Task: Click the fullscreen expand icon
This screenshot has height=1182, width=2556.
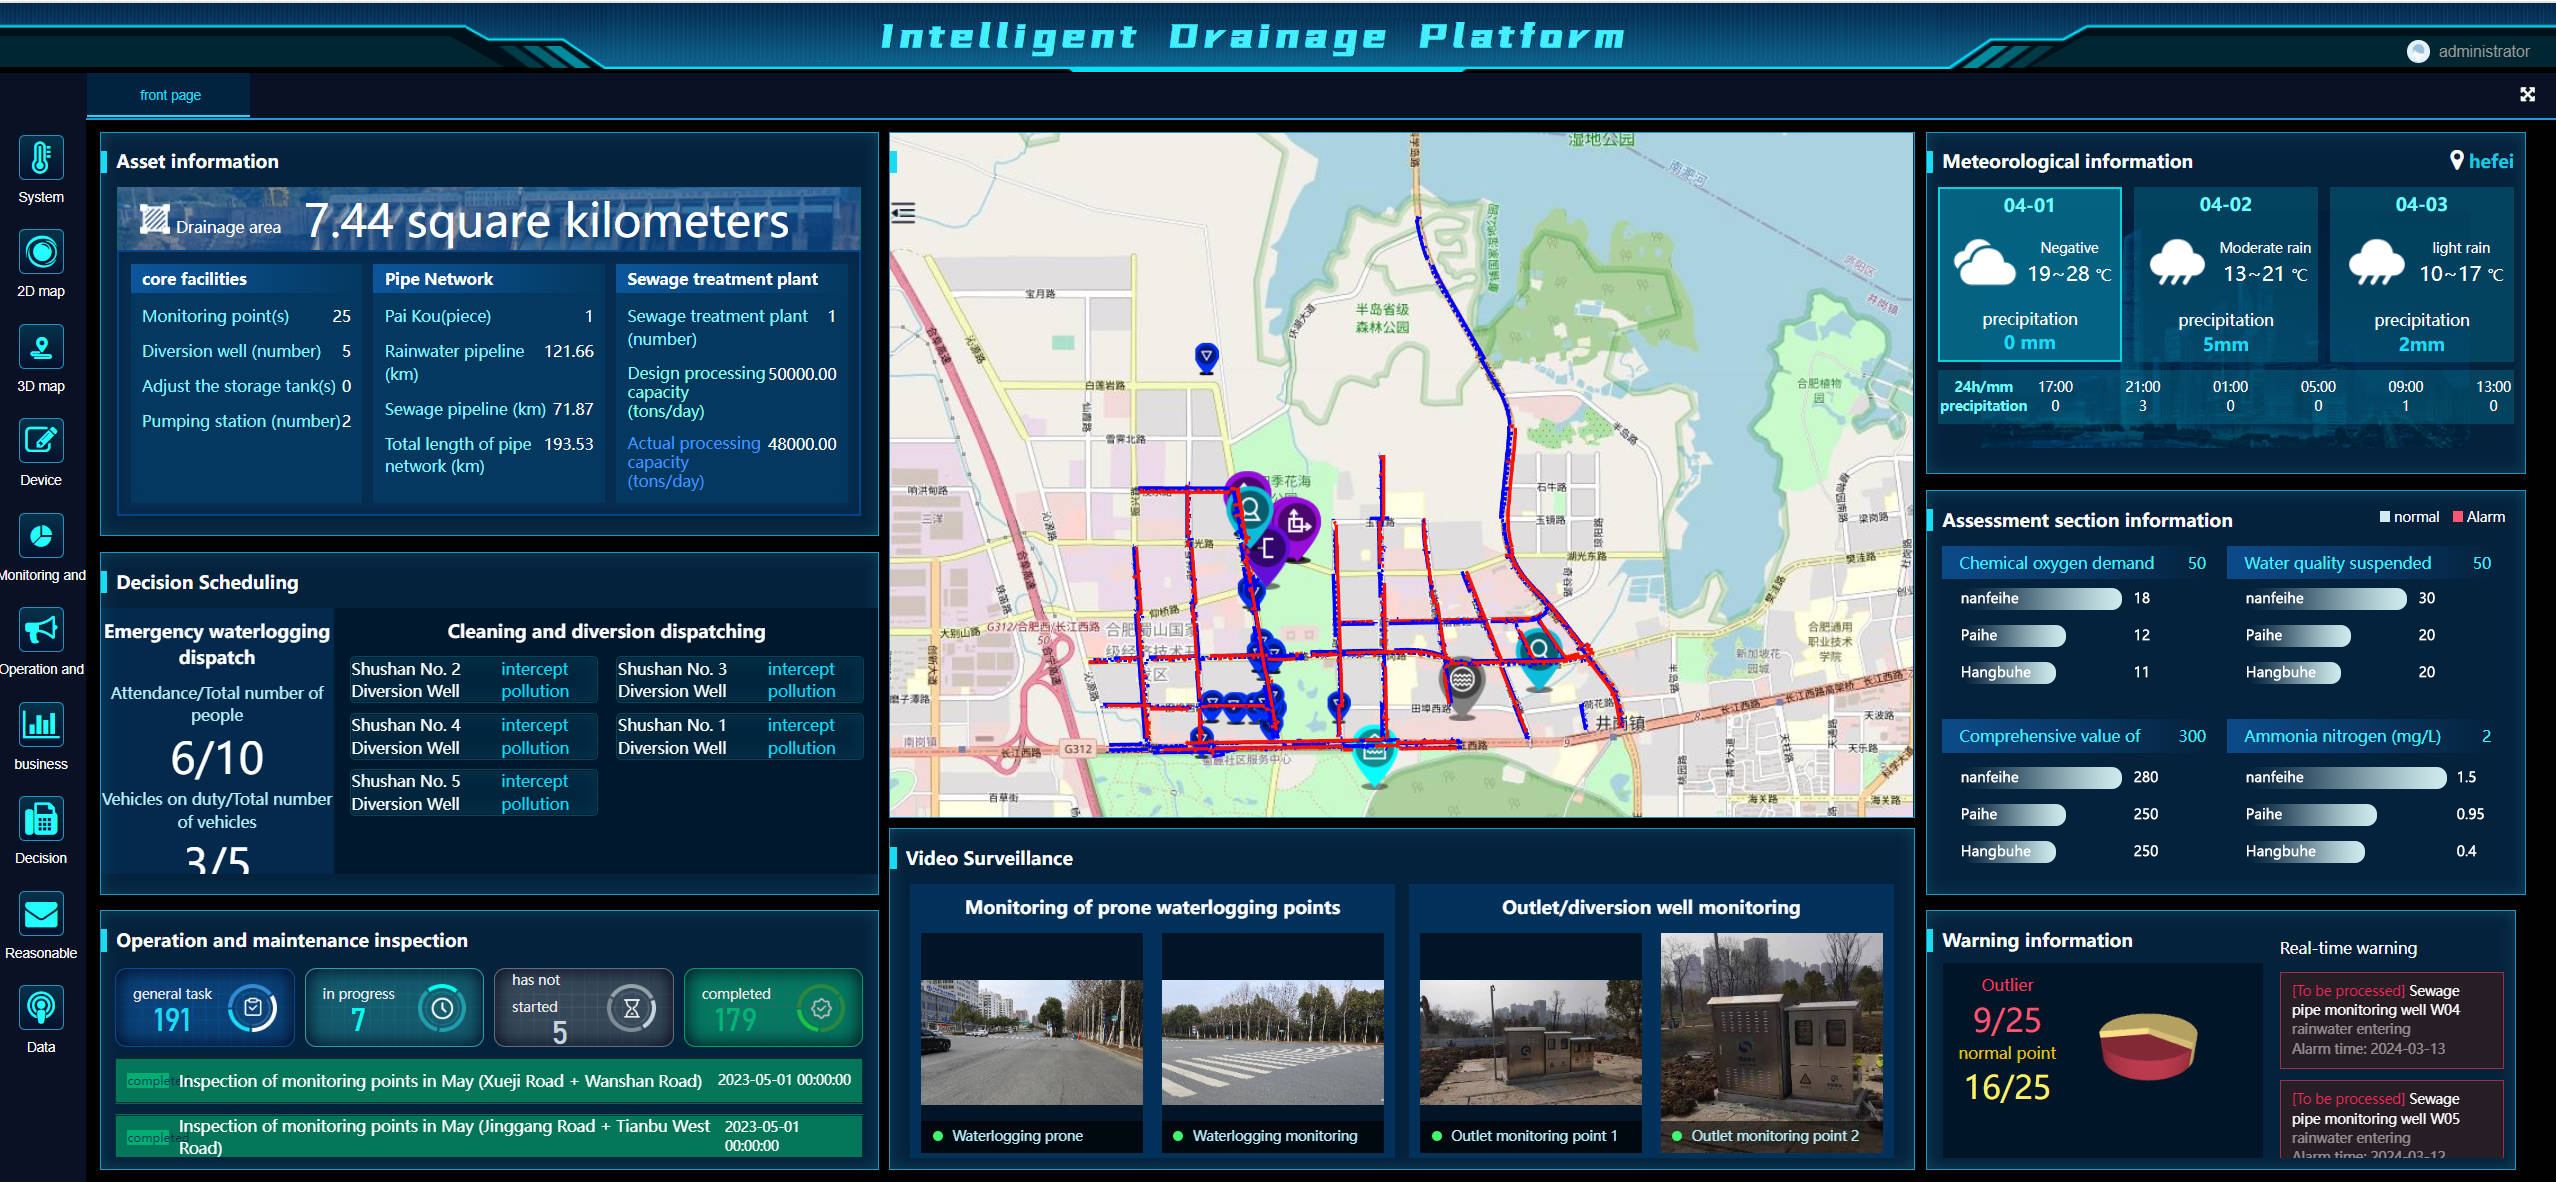Action: 2527,94
